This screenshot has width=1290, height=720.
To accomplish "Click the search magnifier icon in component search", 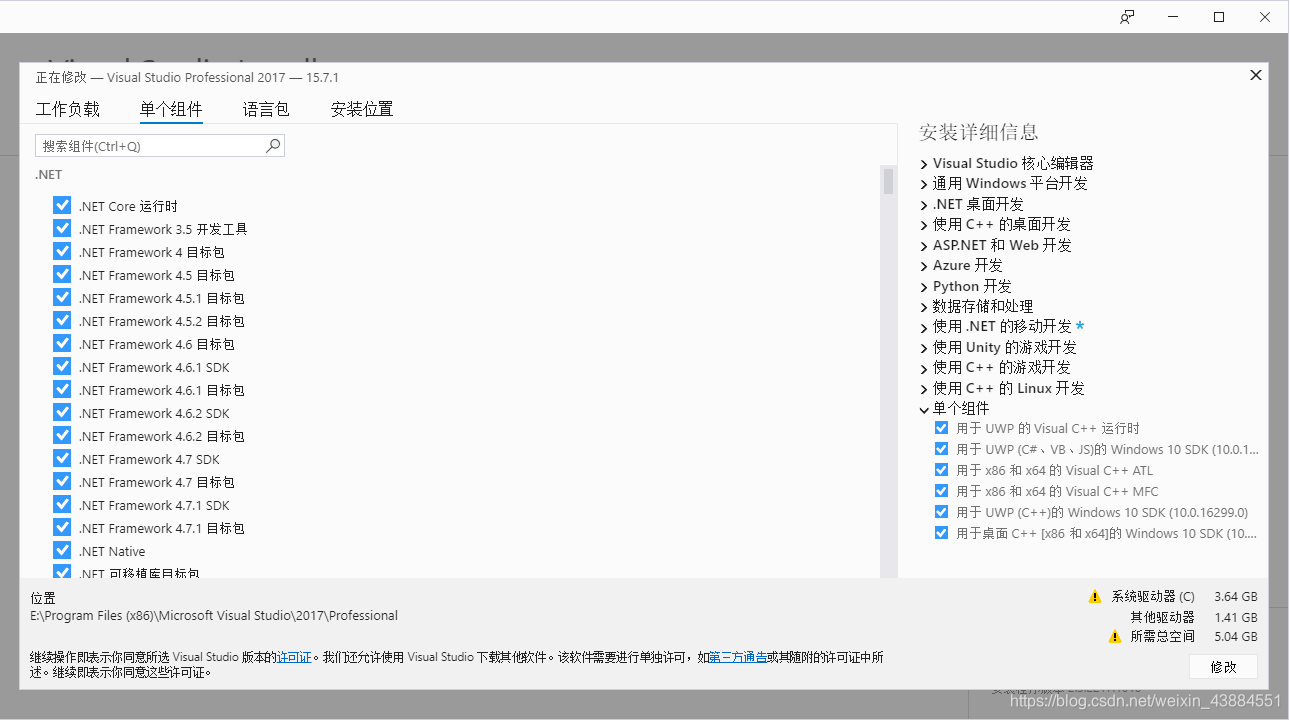I will tap(273, 146).
